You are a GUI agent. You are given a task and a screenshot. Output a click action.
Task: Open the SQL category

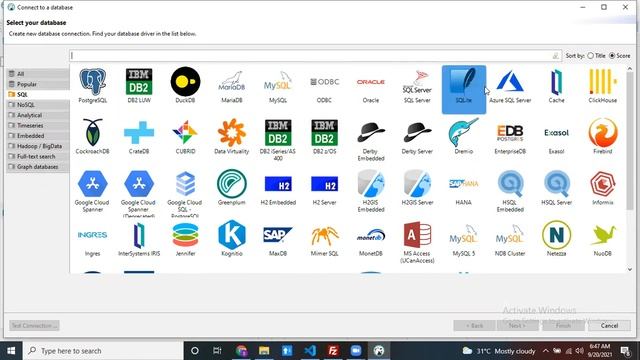[x=38, y=94]
